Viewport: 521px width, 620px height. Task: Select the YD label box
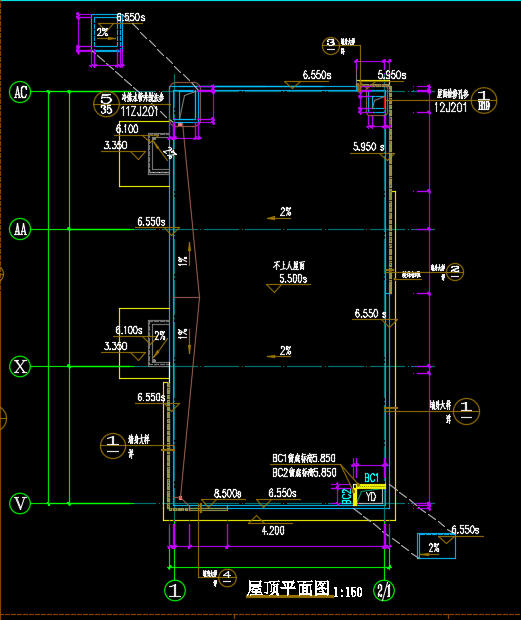point(370,496)
